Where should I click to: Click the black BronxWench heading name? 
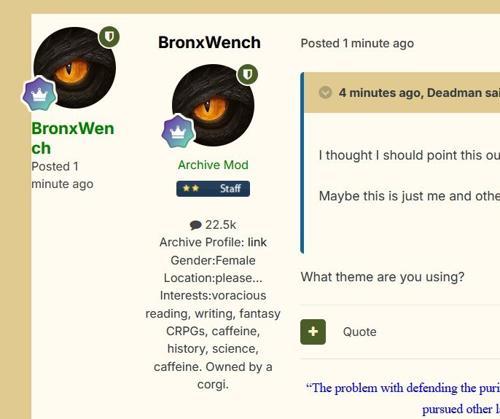pos(209,42)
